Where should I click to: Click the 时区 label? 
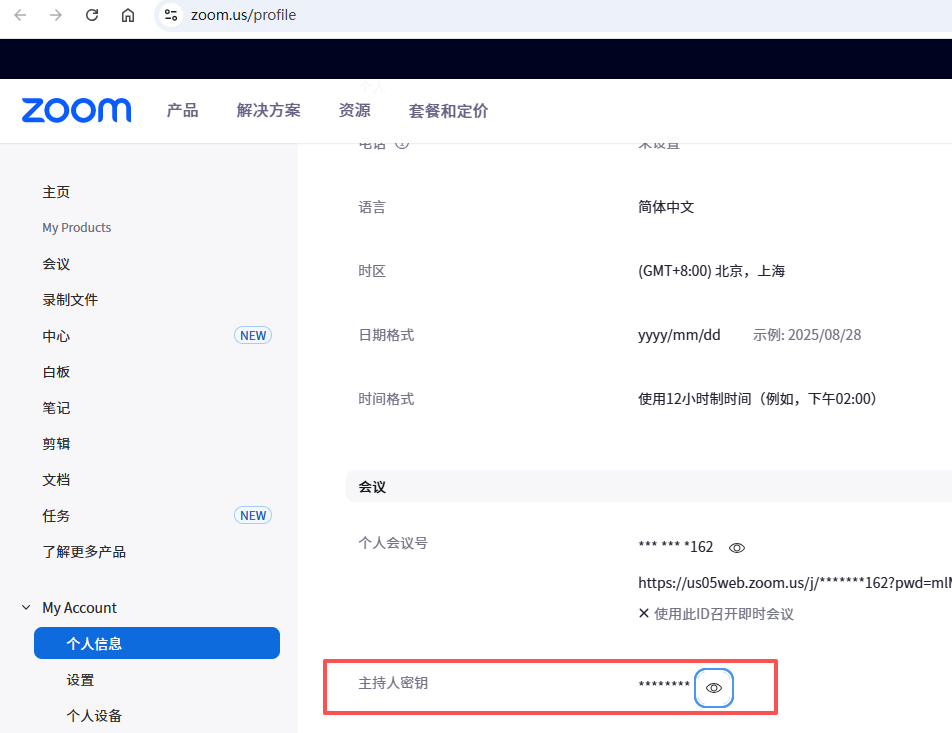click(x=372, y=271)
